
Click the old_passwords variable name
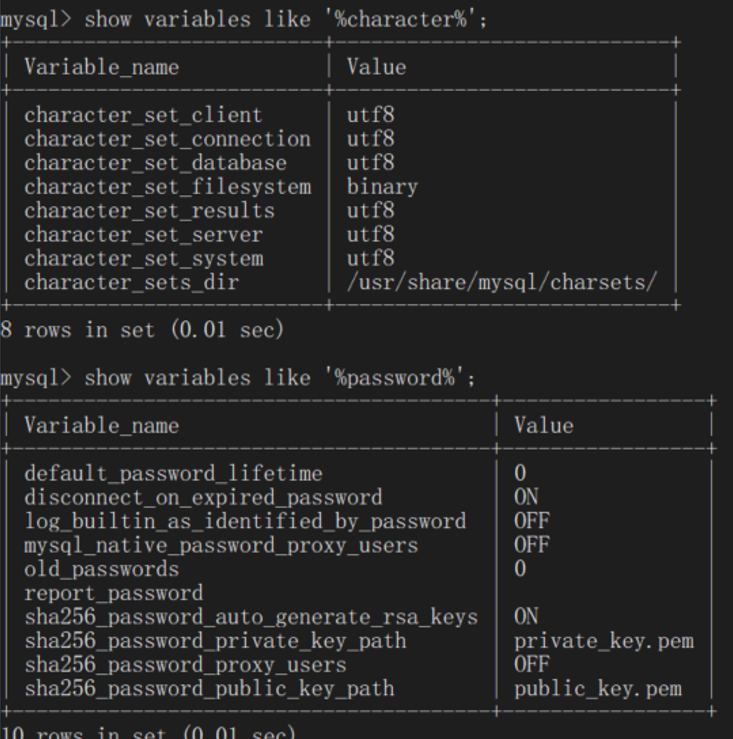point(101,569)
